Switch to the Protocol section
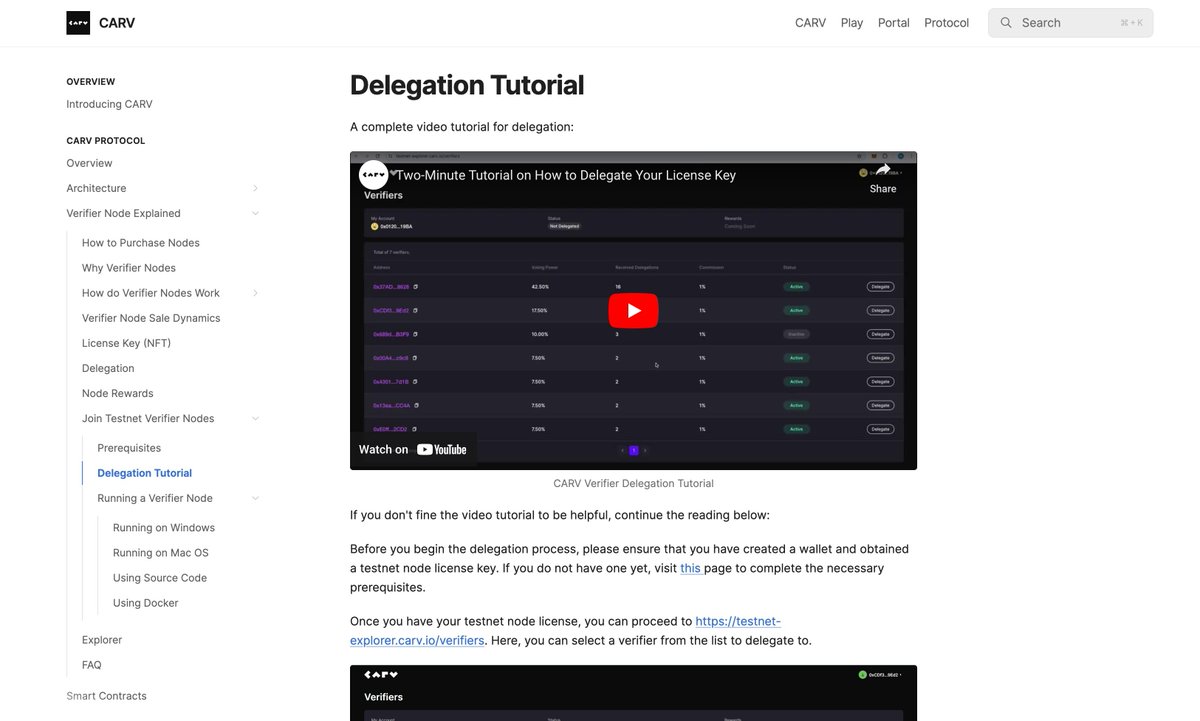 (x=946, y=22)
